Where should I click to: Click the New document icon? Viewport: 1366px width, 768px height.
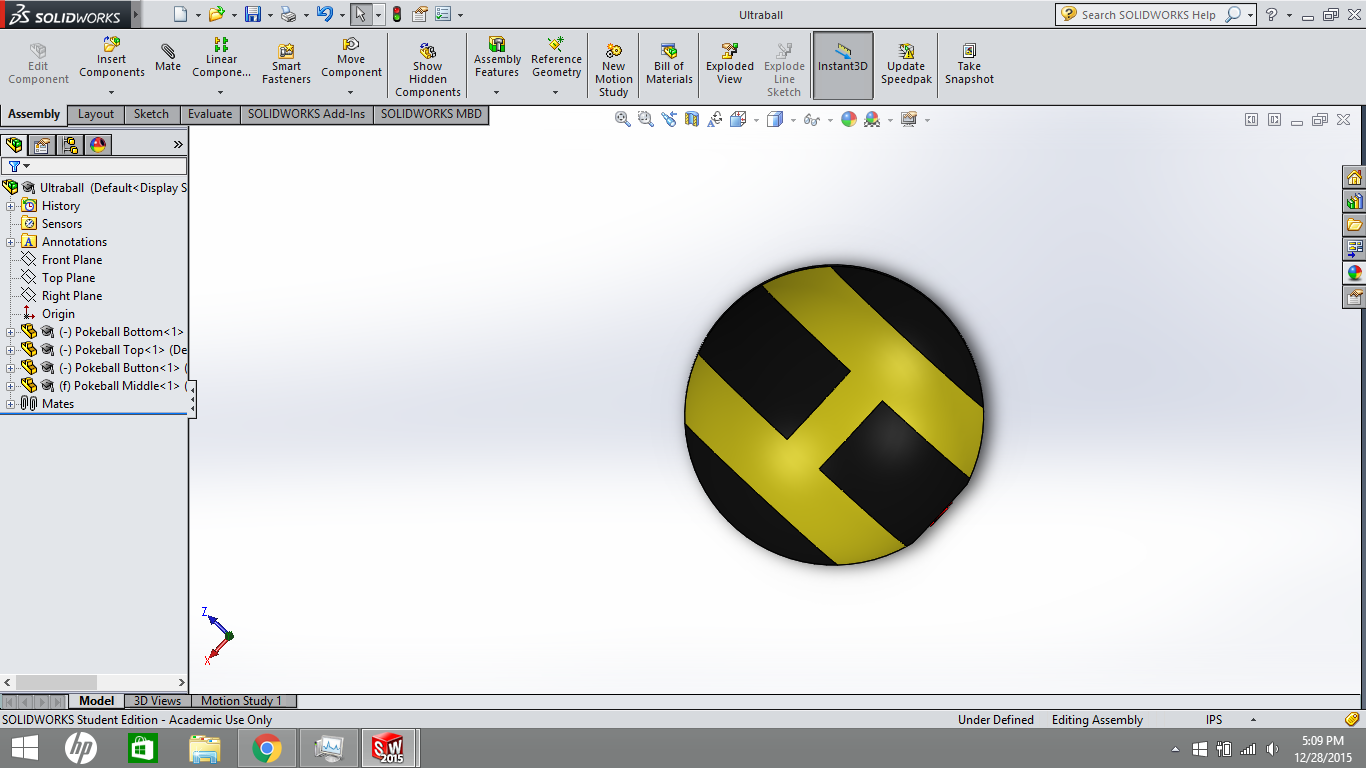point(180,14)
